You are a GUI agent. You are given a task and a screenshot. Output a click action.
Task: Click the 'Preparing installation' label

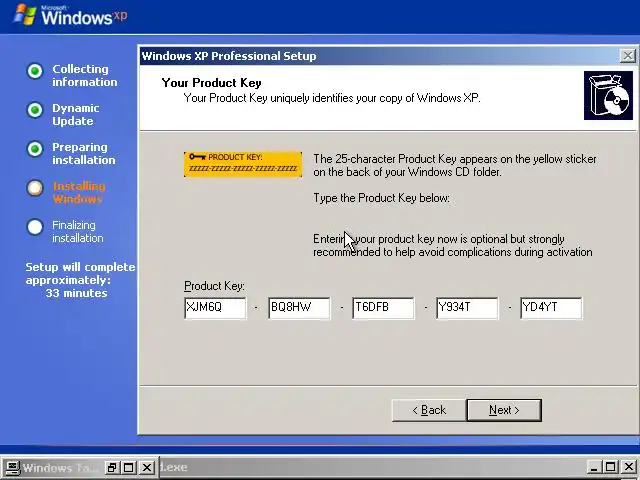84,153
